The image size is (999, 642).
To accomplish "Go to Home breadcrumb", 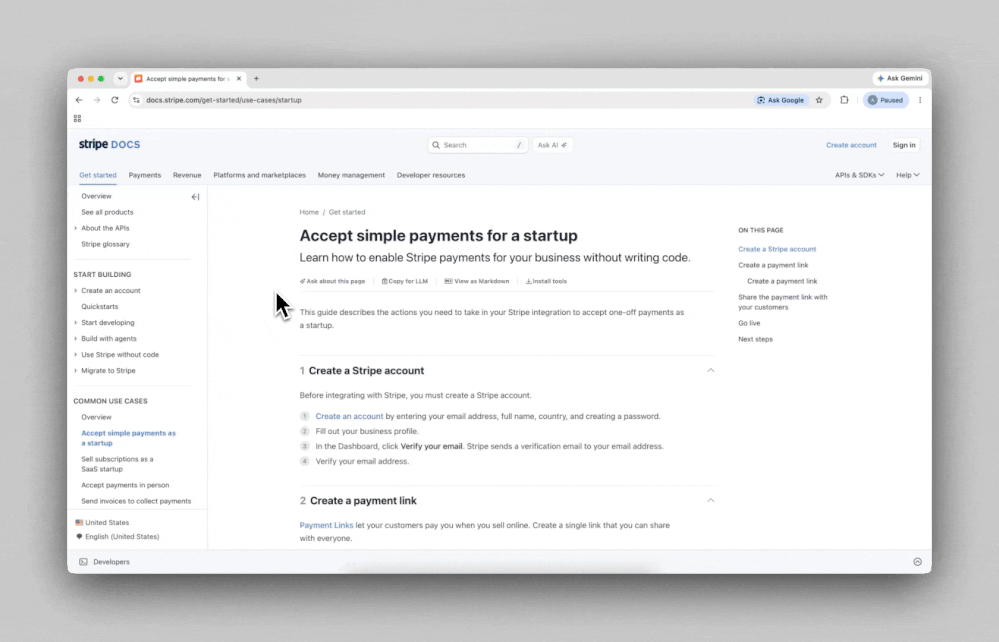I will click(309, 212).
